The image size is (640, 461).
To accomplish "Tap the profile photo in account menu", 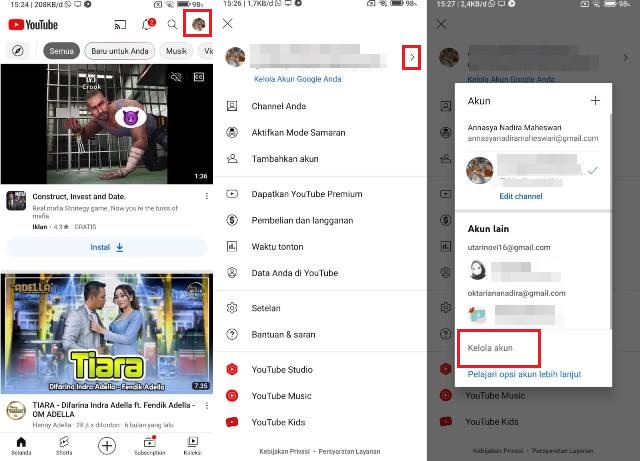I will click(236, 57).
